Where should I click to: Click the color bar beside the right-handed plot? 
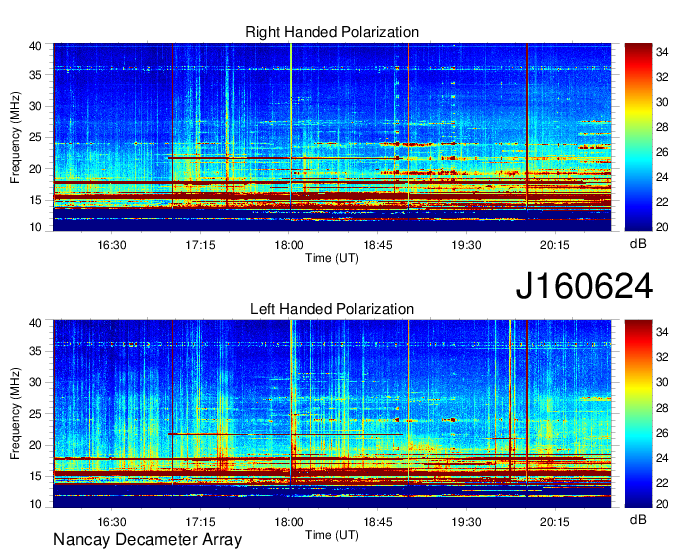point(638,137)
